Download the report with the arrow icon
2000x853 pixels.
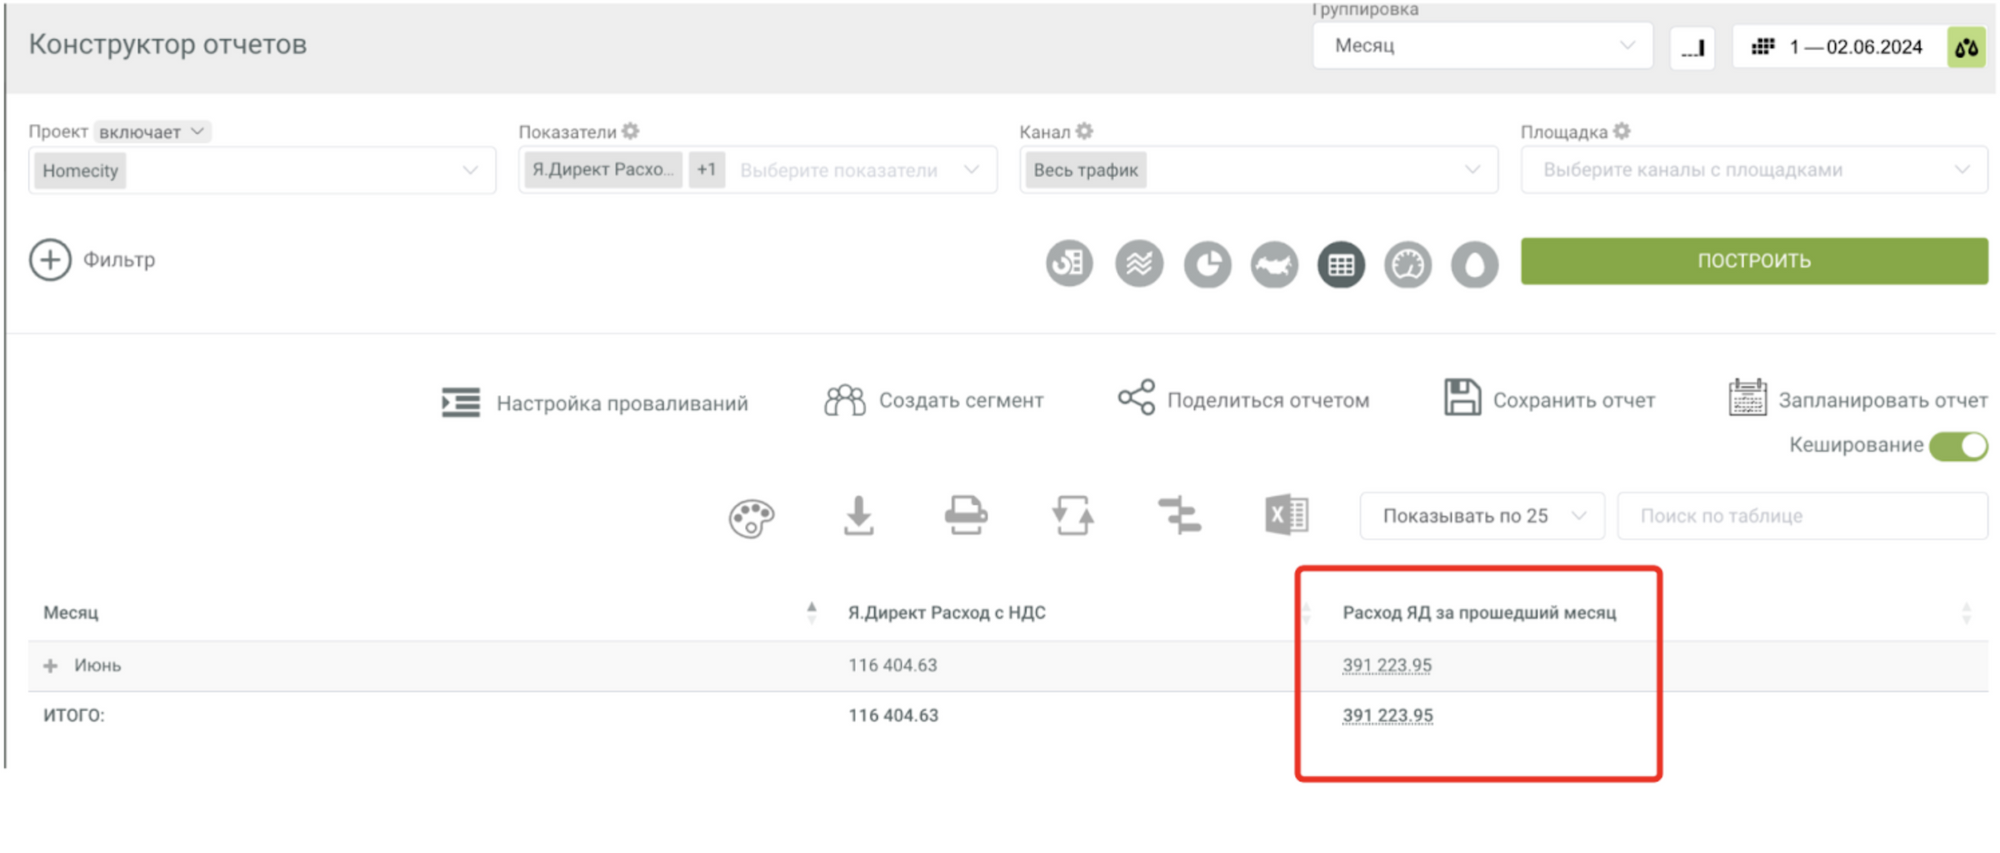pyautogui.click(x=858, y=516)
